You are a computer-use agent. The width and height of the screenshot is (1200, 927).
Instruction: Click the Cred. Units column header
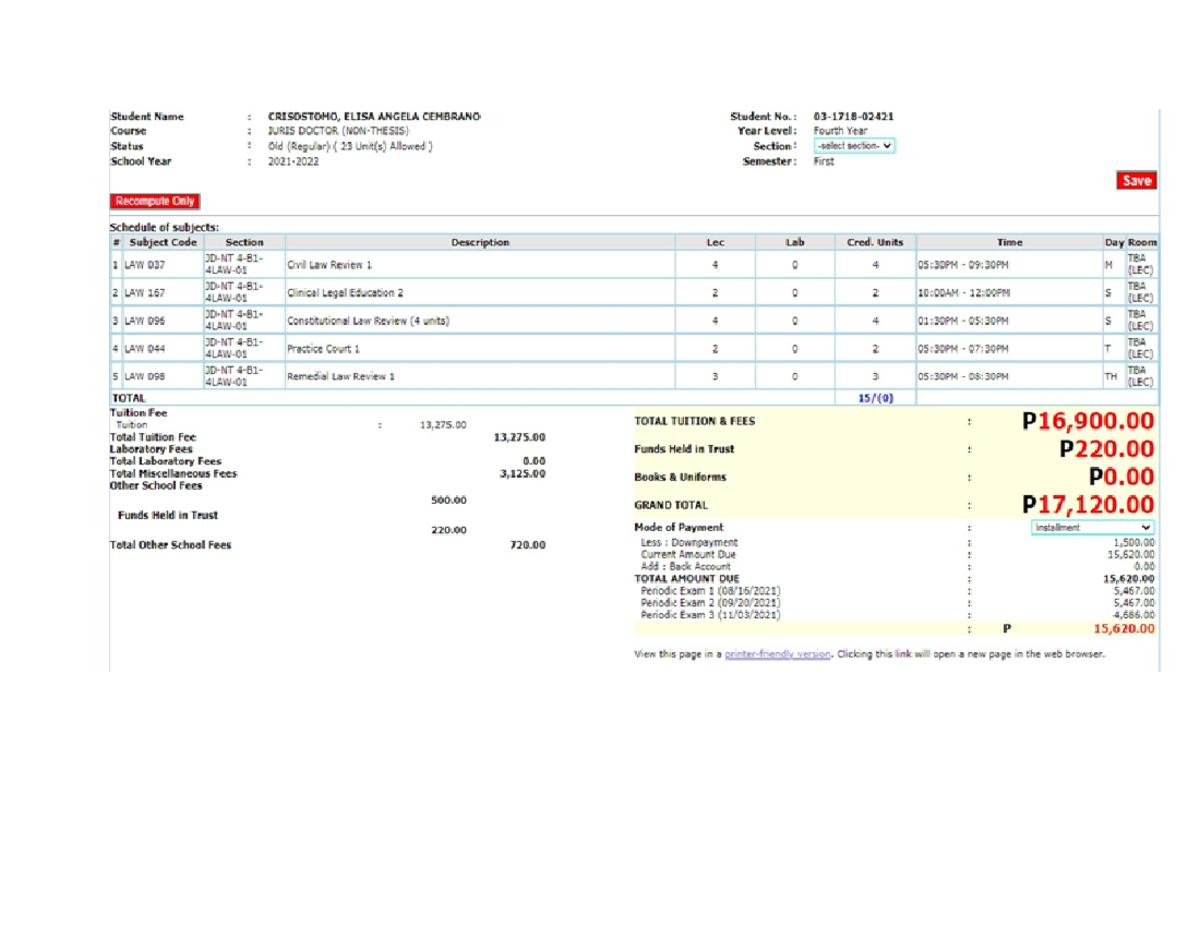(875, 242)
